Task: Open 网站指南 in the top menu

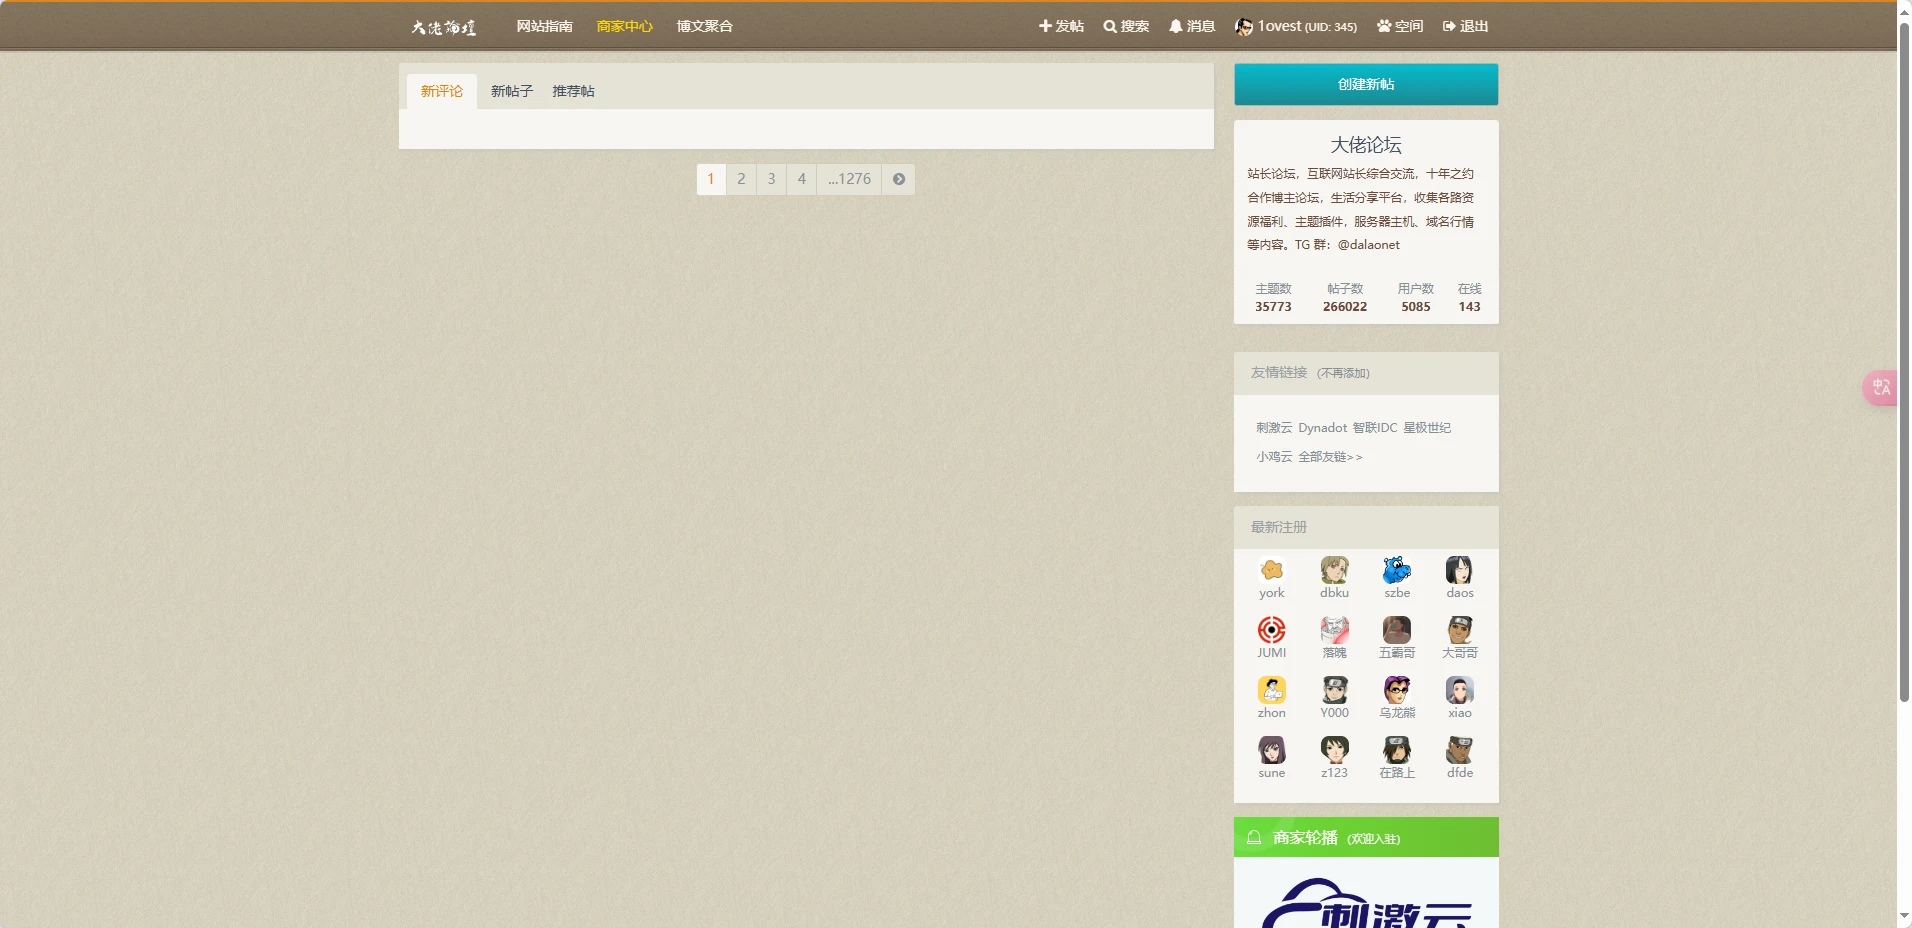Action: (x=544, y=27)
